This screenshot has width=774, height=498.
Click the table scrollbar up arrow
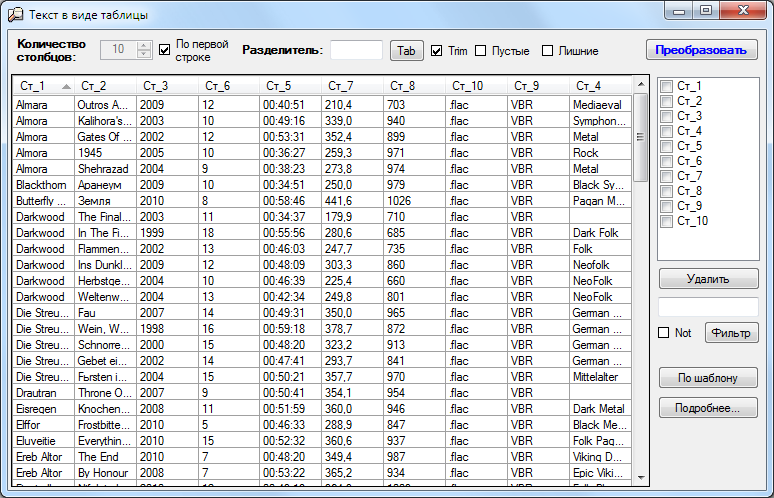tap(641, 84)
